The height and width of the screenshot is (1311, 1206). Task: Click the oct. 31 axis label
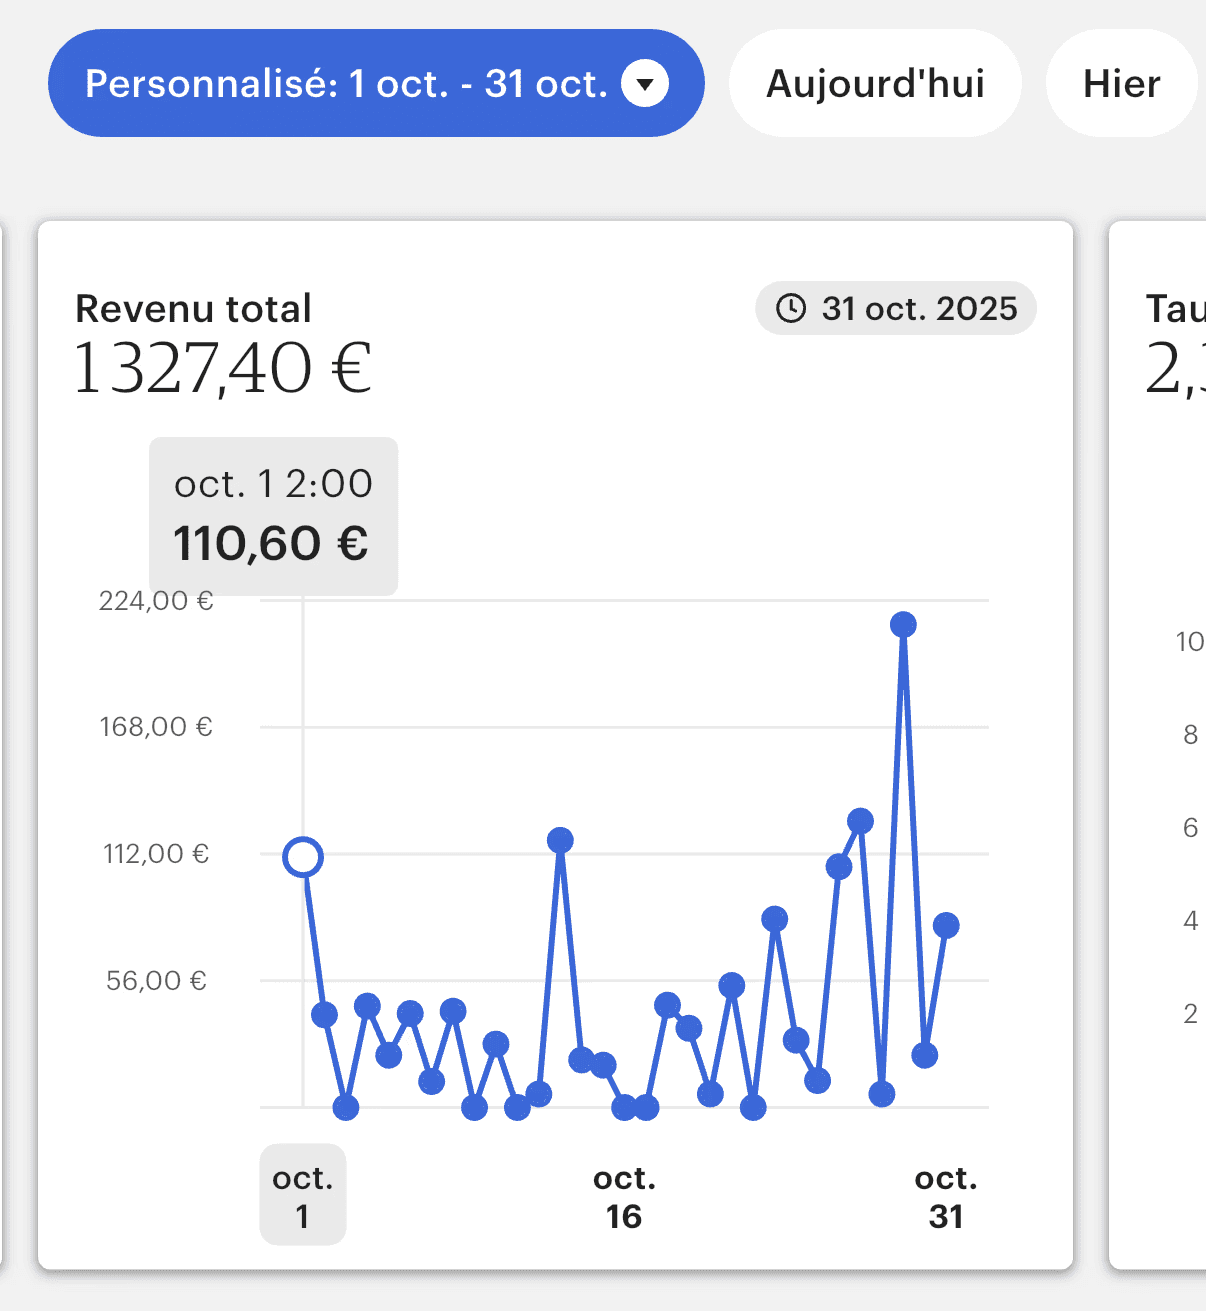946,1197
